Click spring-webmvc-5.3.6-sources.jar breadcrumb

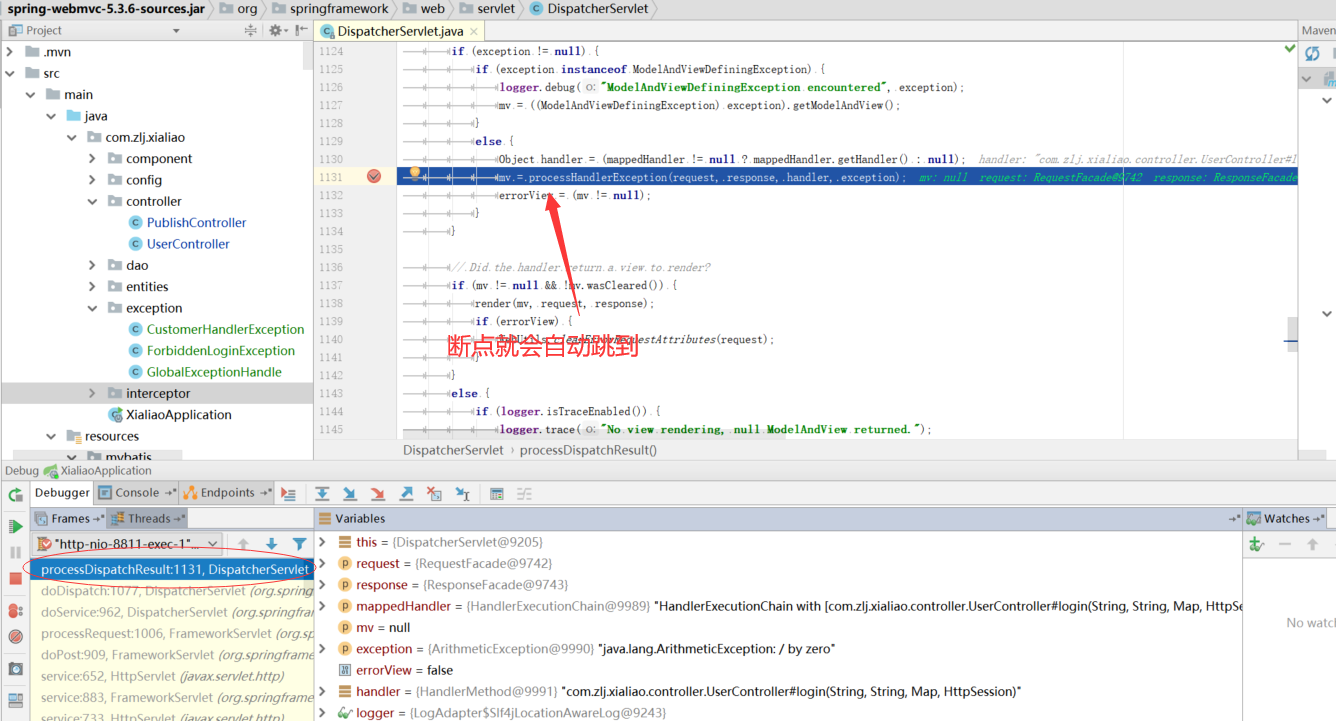[x=106, y=8]
